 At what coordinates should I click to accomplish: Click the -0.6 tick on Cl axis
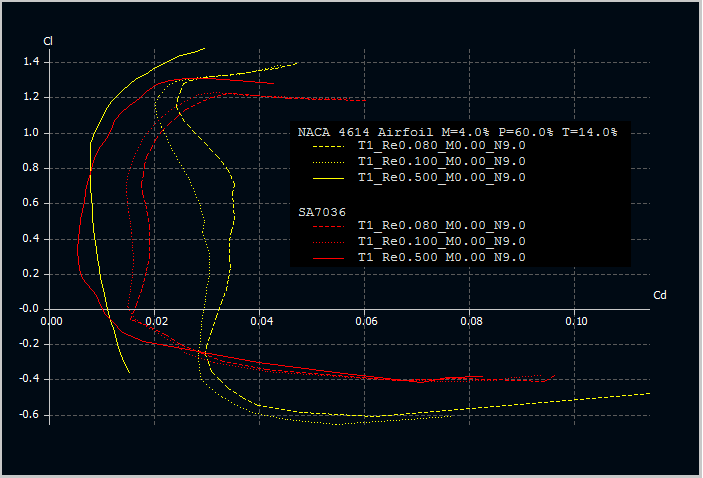pos(29,414)
